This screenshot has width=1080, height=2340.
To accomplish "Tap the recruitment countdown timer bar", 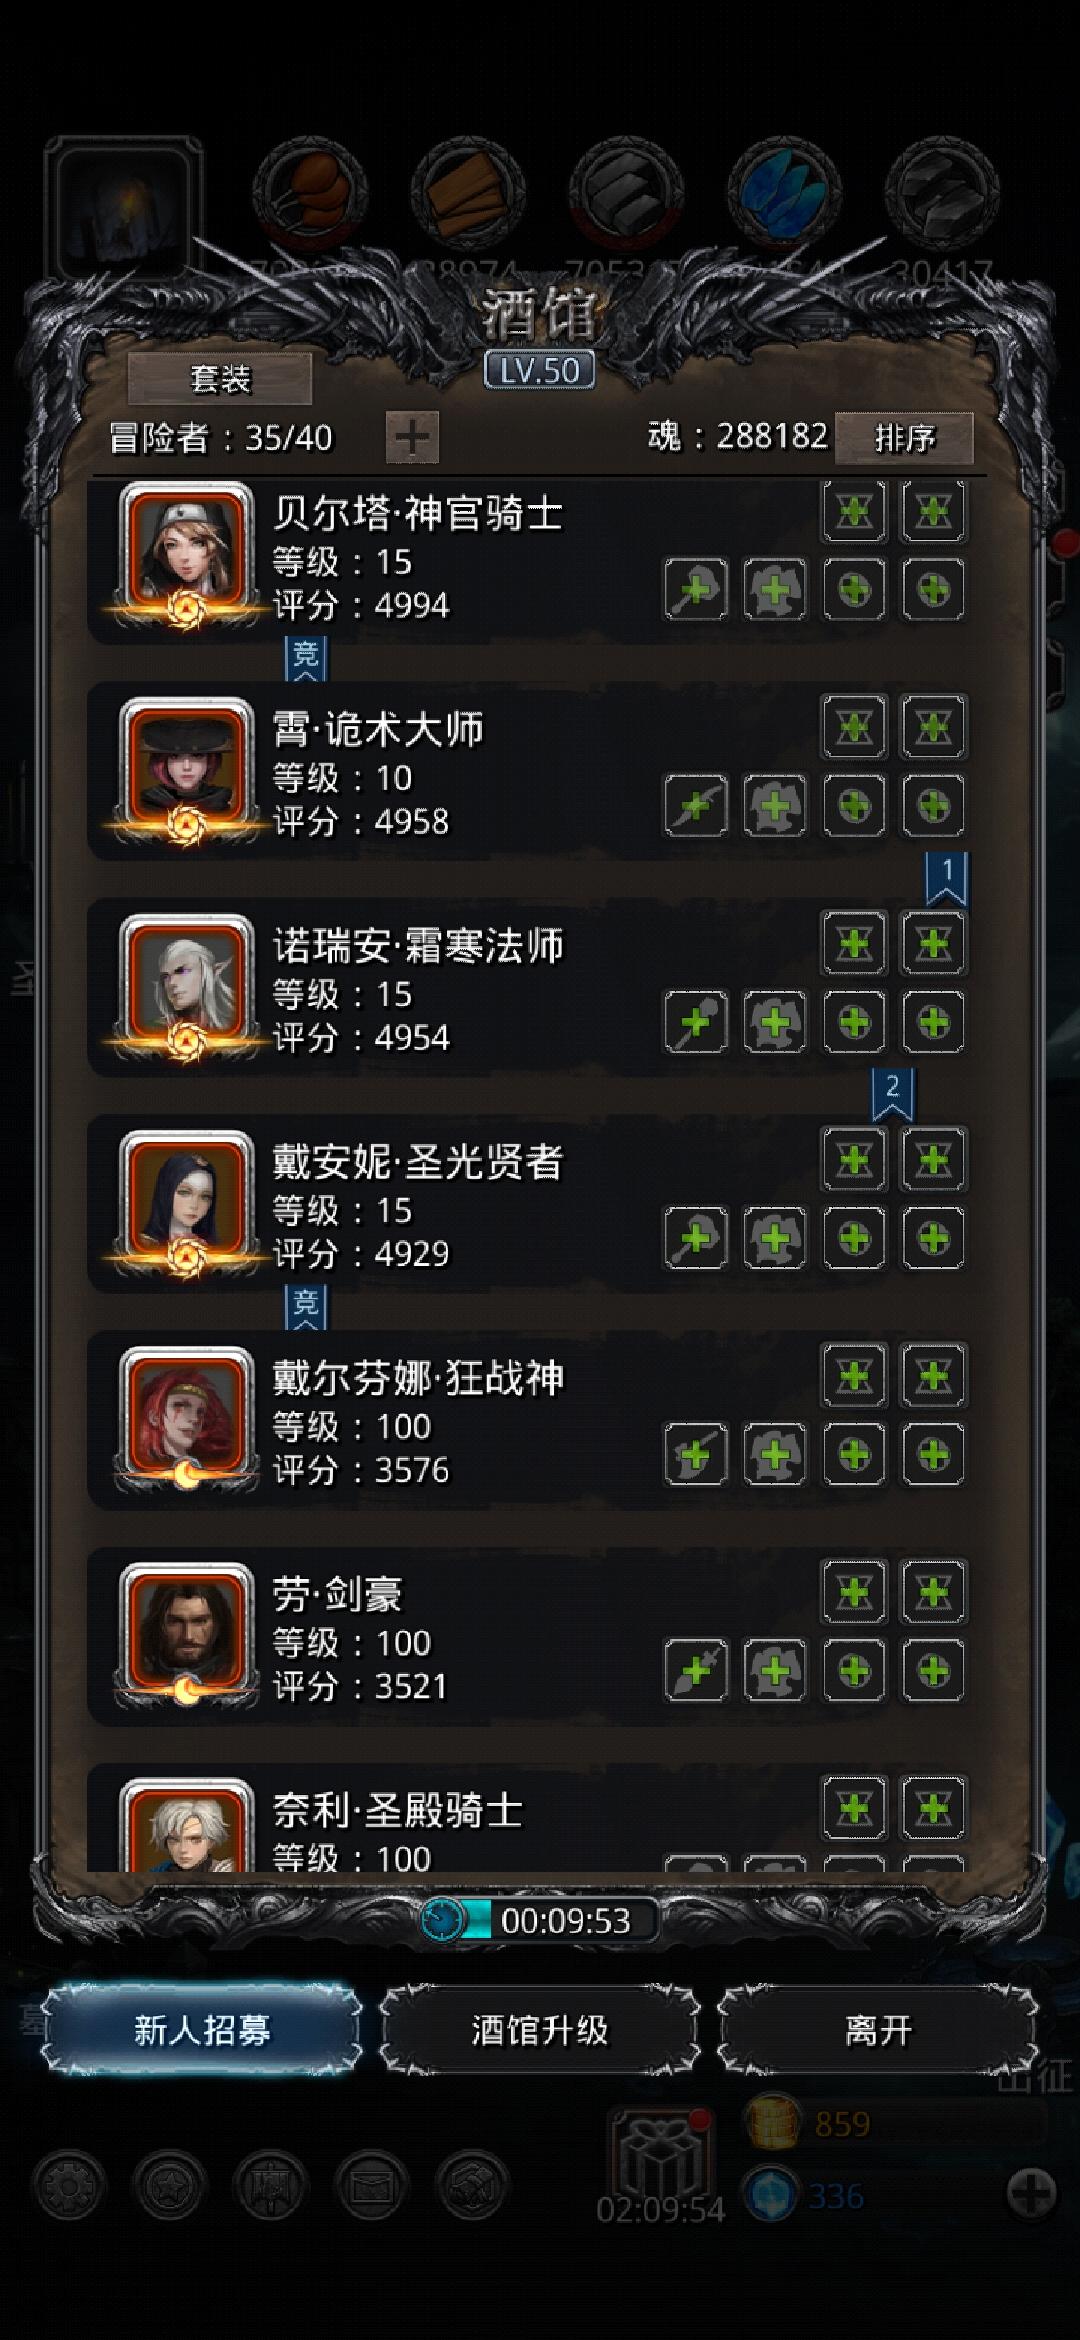I will 540,1920.
